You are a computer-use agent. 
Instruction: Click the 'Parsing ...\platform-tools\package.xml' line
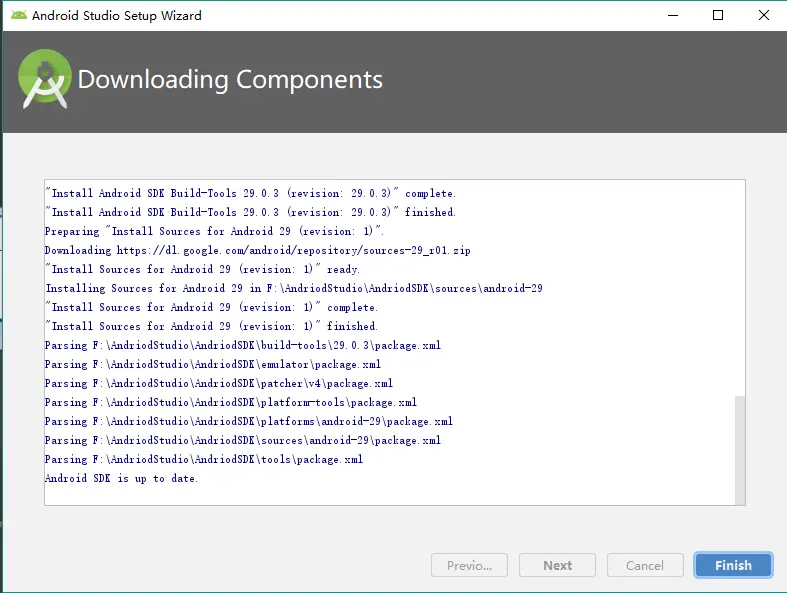click(231, 403)
